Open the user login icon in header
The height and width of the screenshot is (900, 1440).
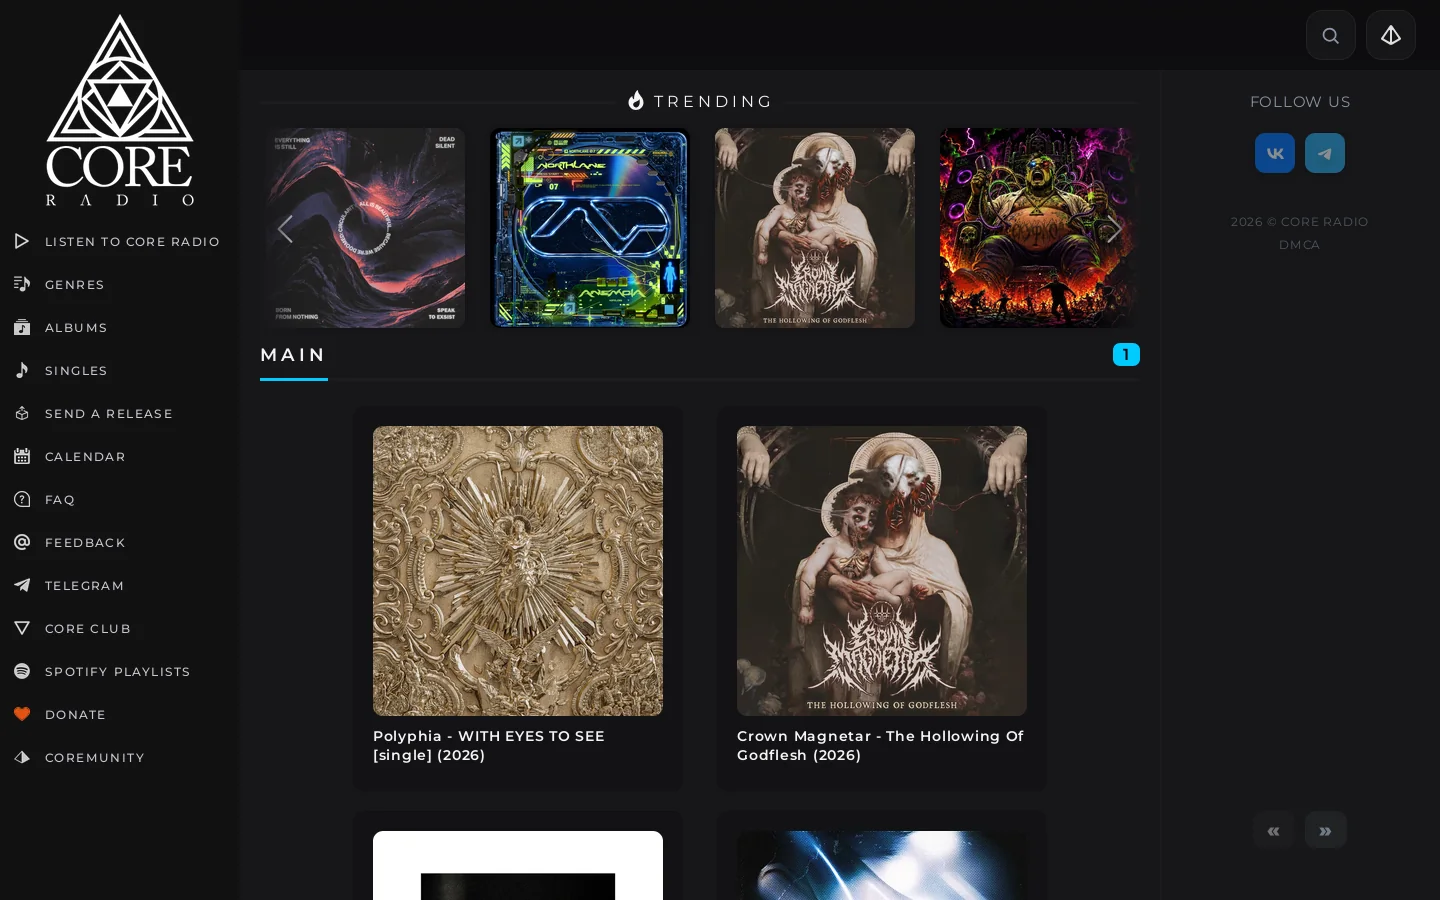(1391, 35)
